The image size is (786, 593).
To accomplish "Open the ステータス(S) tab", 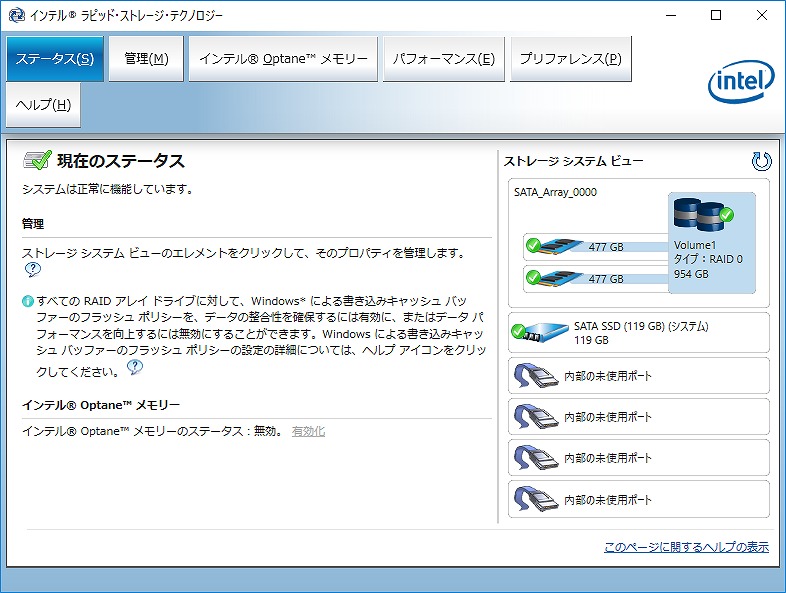I will coord(55,59).
